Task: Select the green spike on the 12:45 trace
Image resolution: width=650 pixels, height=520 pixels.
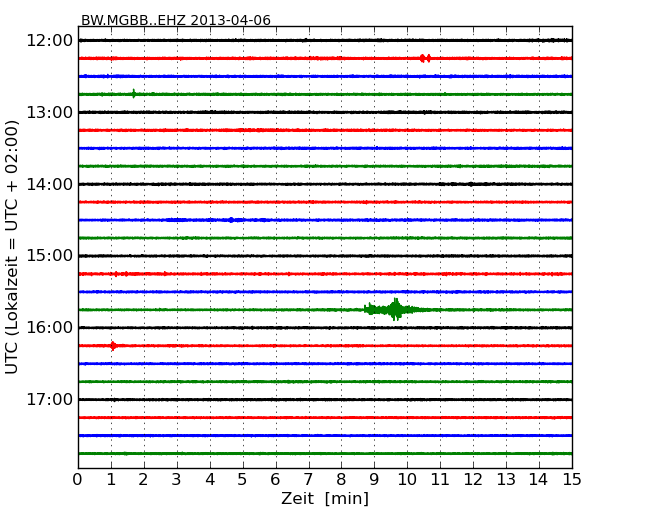Action: pos(133,94)
